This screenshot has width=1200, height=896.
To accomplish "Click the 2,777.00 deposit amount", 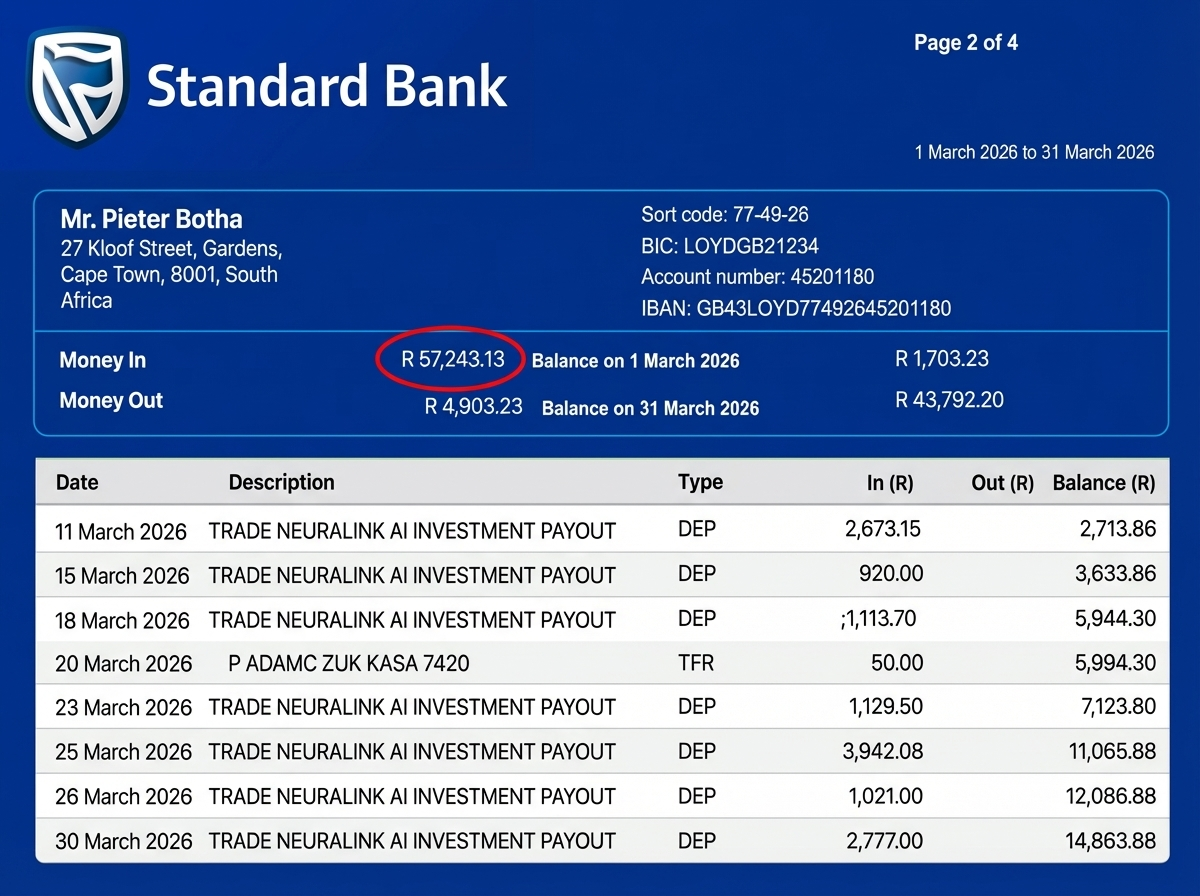I will [884, 840].
